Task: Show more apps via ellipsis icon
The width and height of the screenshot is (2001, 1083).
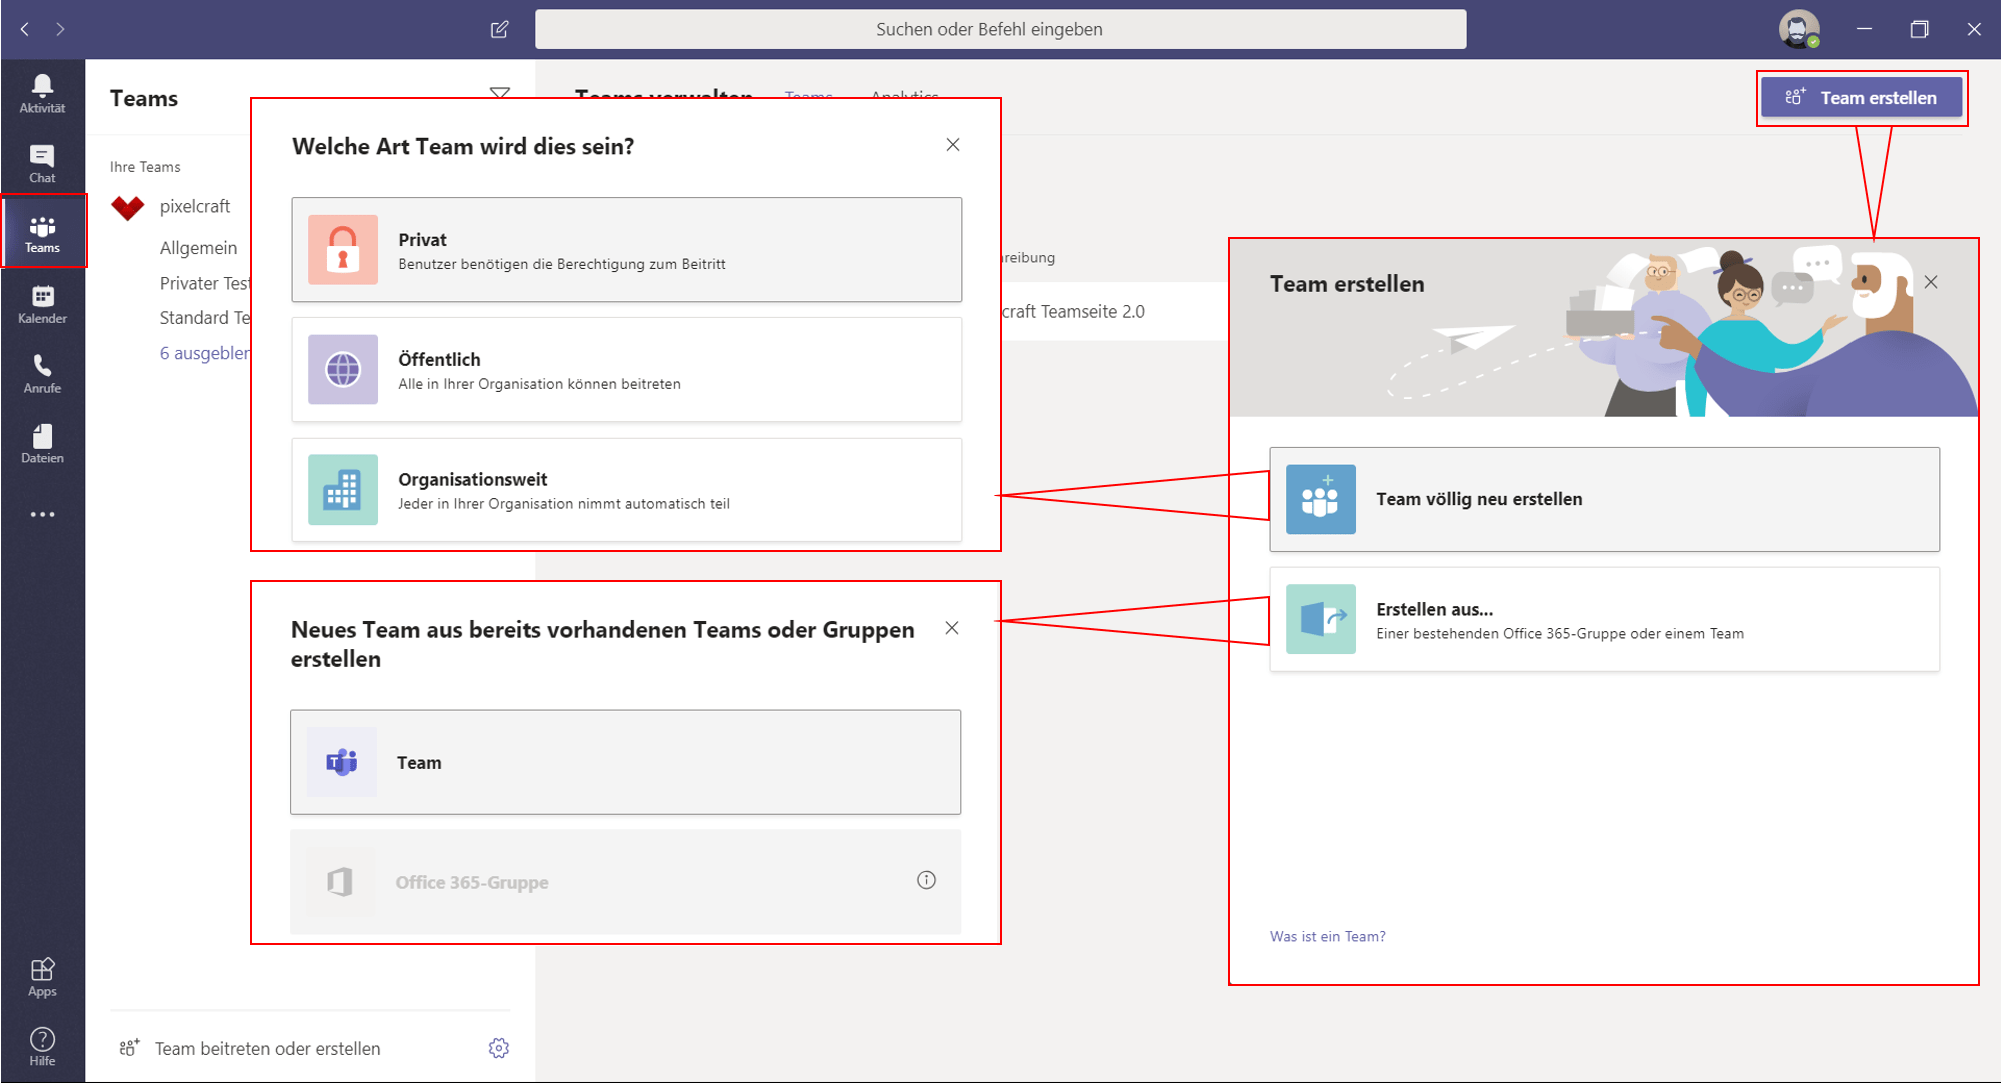Action: [42, 515]
